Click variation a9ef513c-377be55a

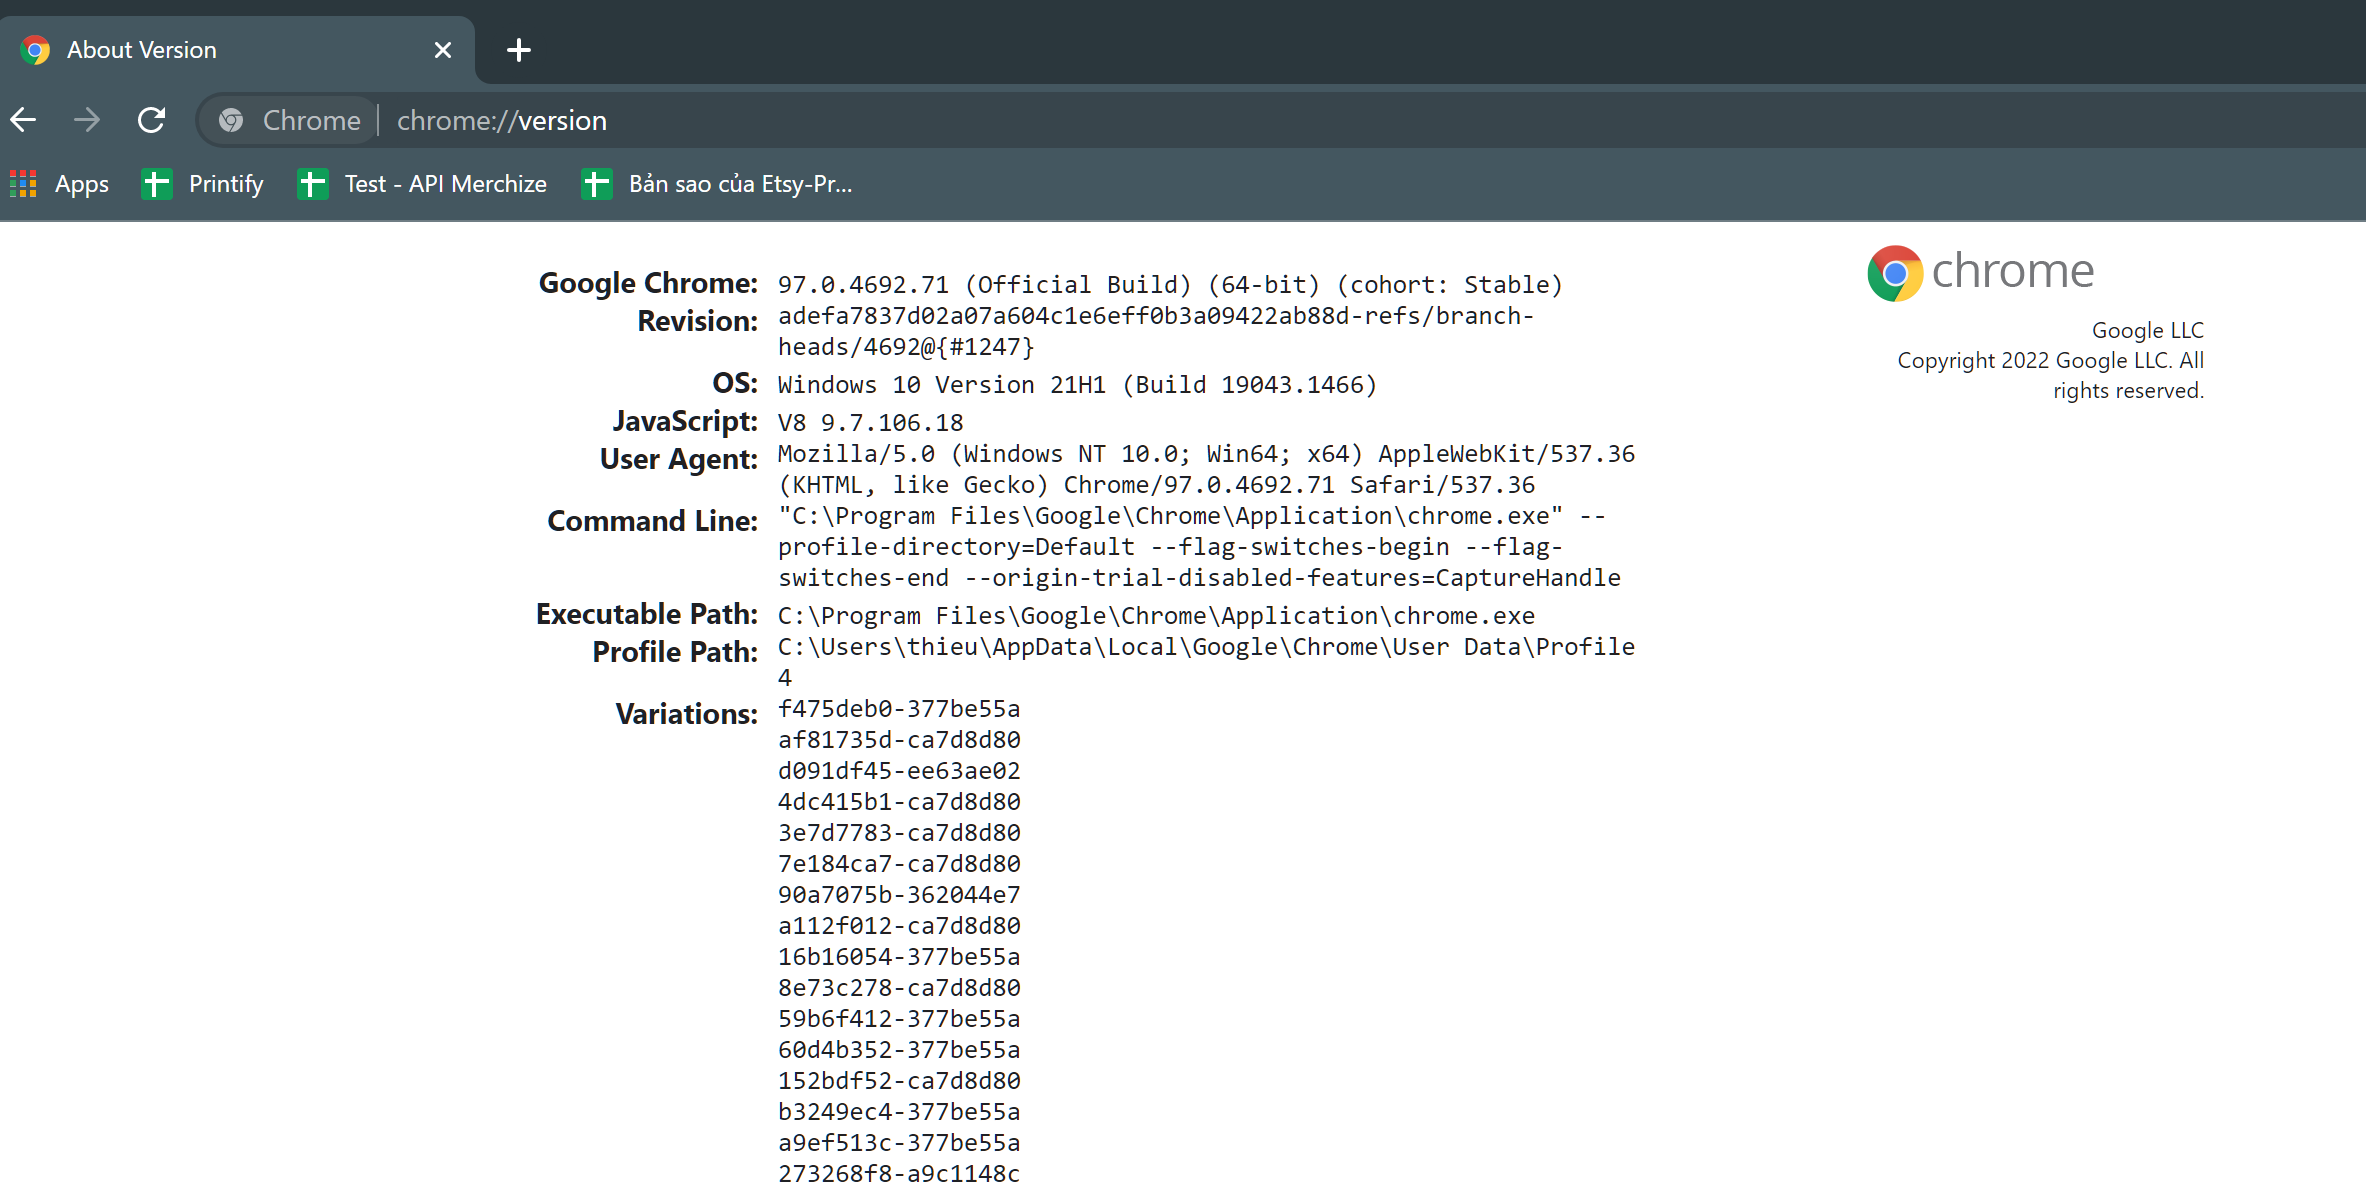[899, 1143]
